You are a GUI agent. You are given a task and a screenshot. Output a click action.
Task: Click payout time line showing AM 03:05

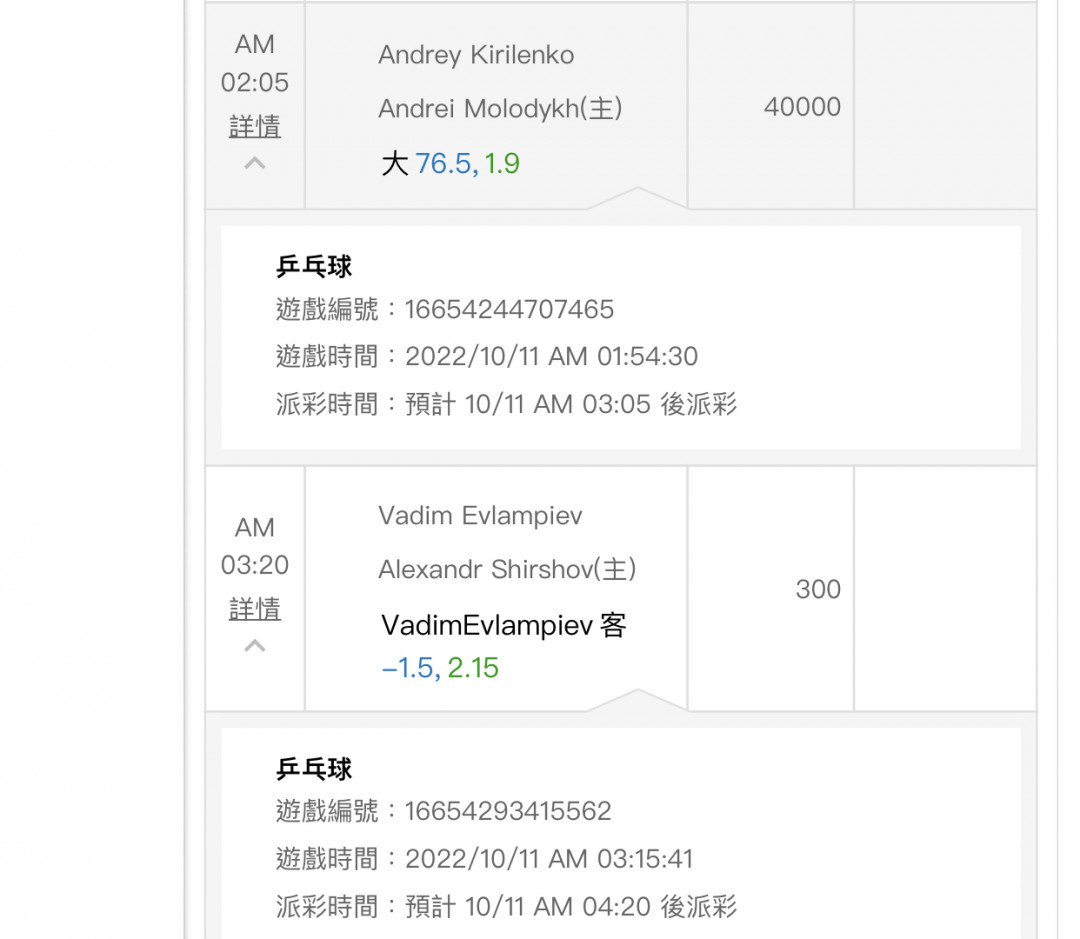[506, 405]
